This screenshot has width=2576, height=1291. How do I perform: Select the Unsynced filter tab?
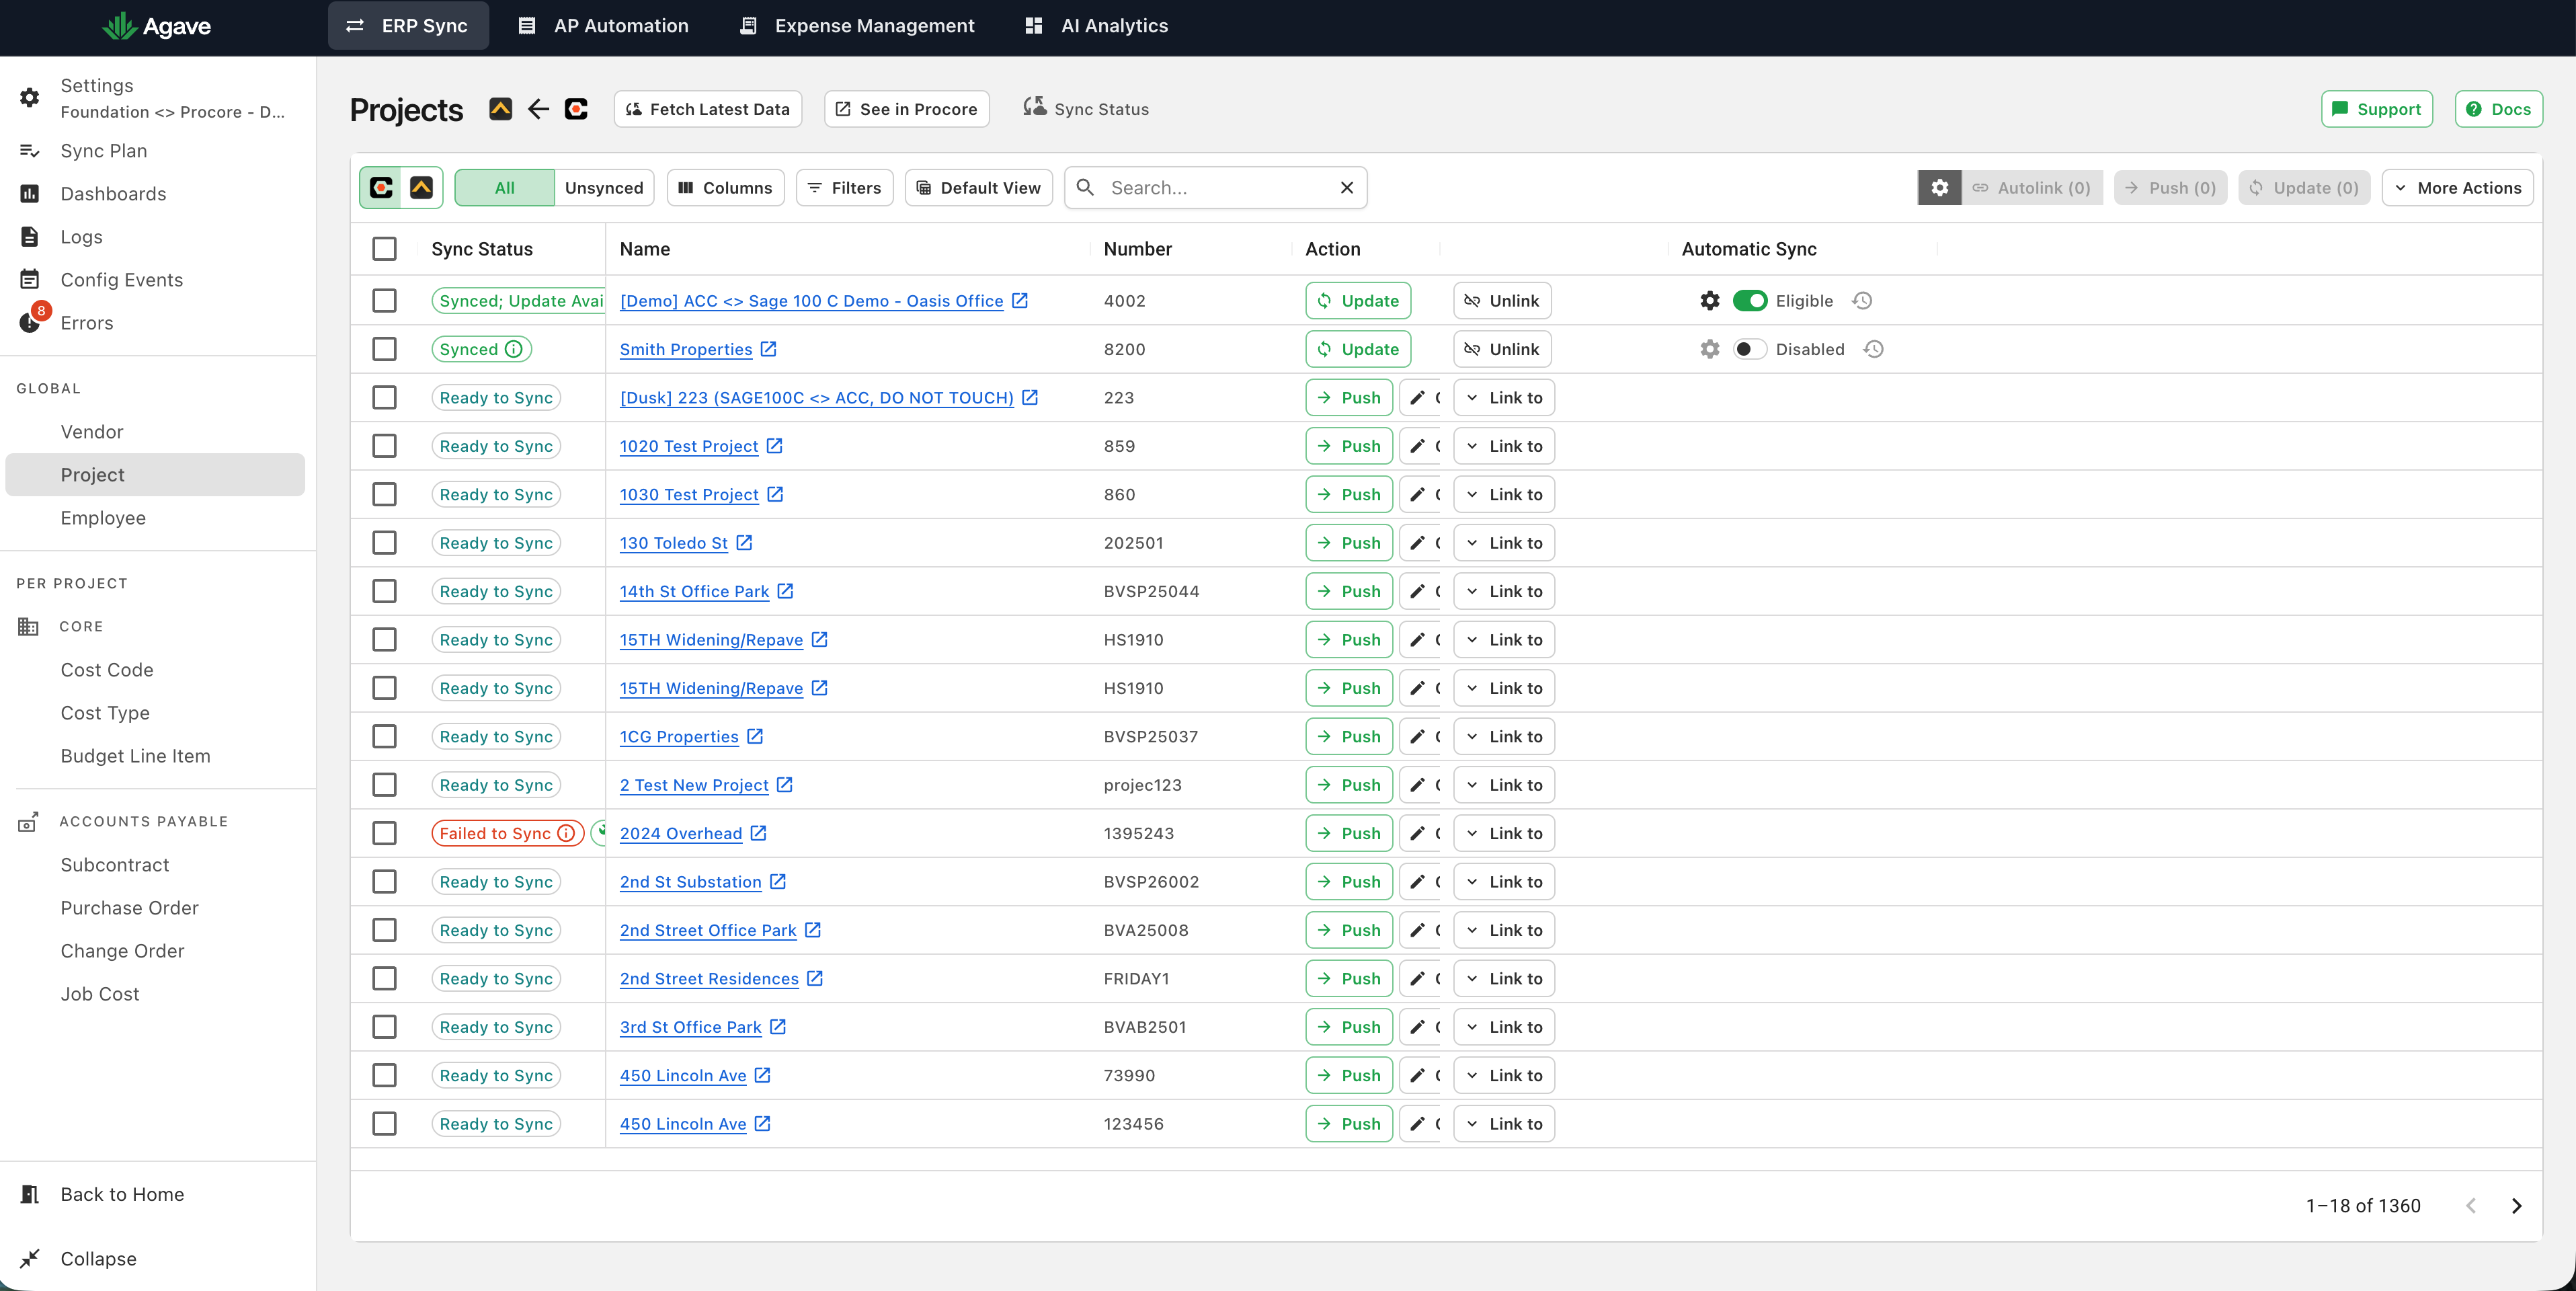[604, 188]
